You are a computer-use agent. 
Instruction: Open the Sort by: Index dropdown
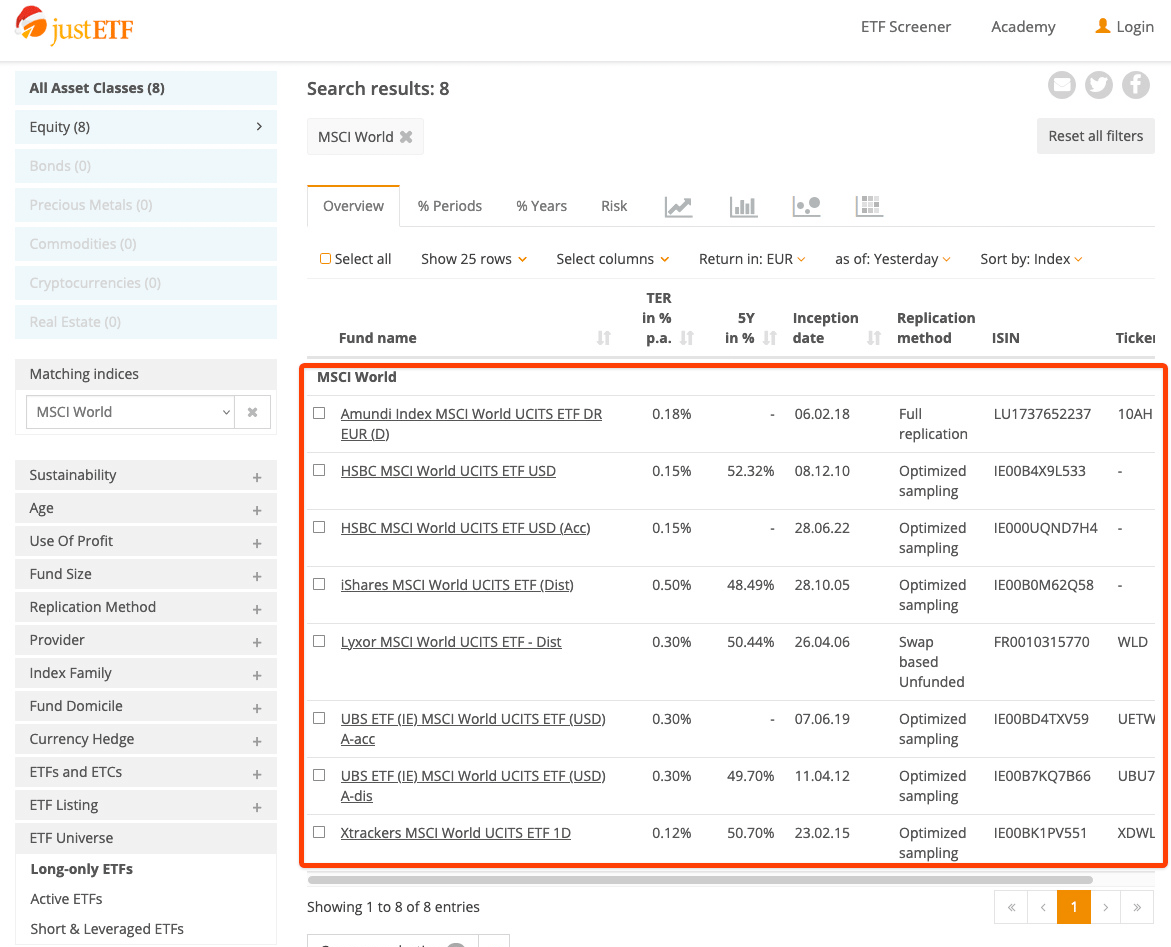coord(1031,259)
